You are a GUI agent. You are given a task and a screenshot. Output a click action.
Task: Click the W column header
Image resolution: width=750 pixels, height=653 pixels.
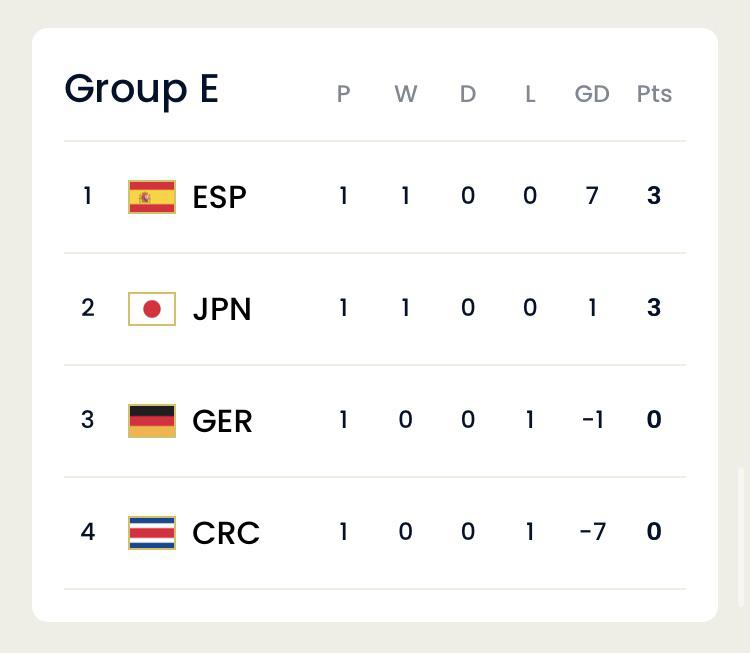[x=406, y=93]
